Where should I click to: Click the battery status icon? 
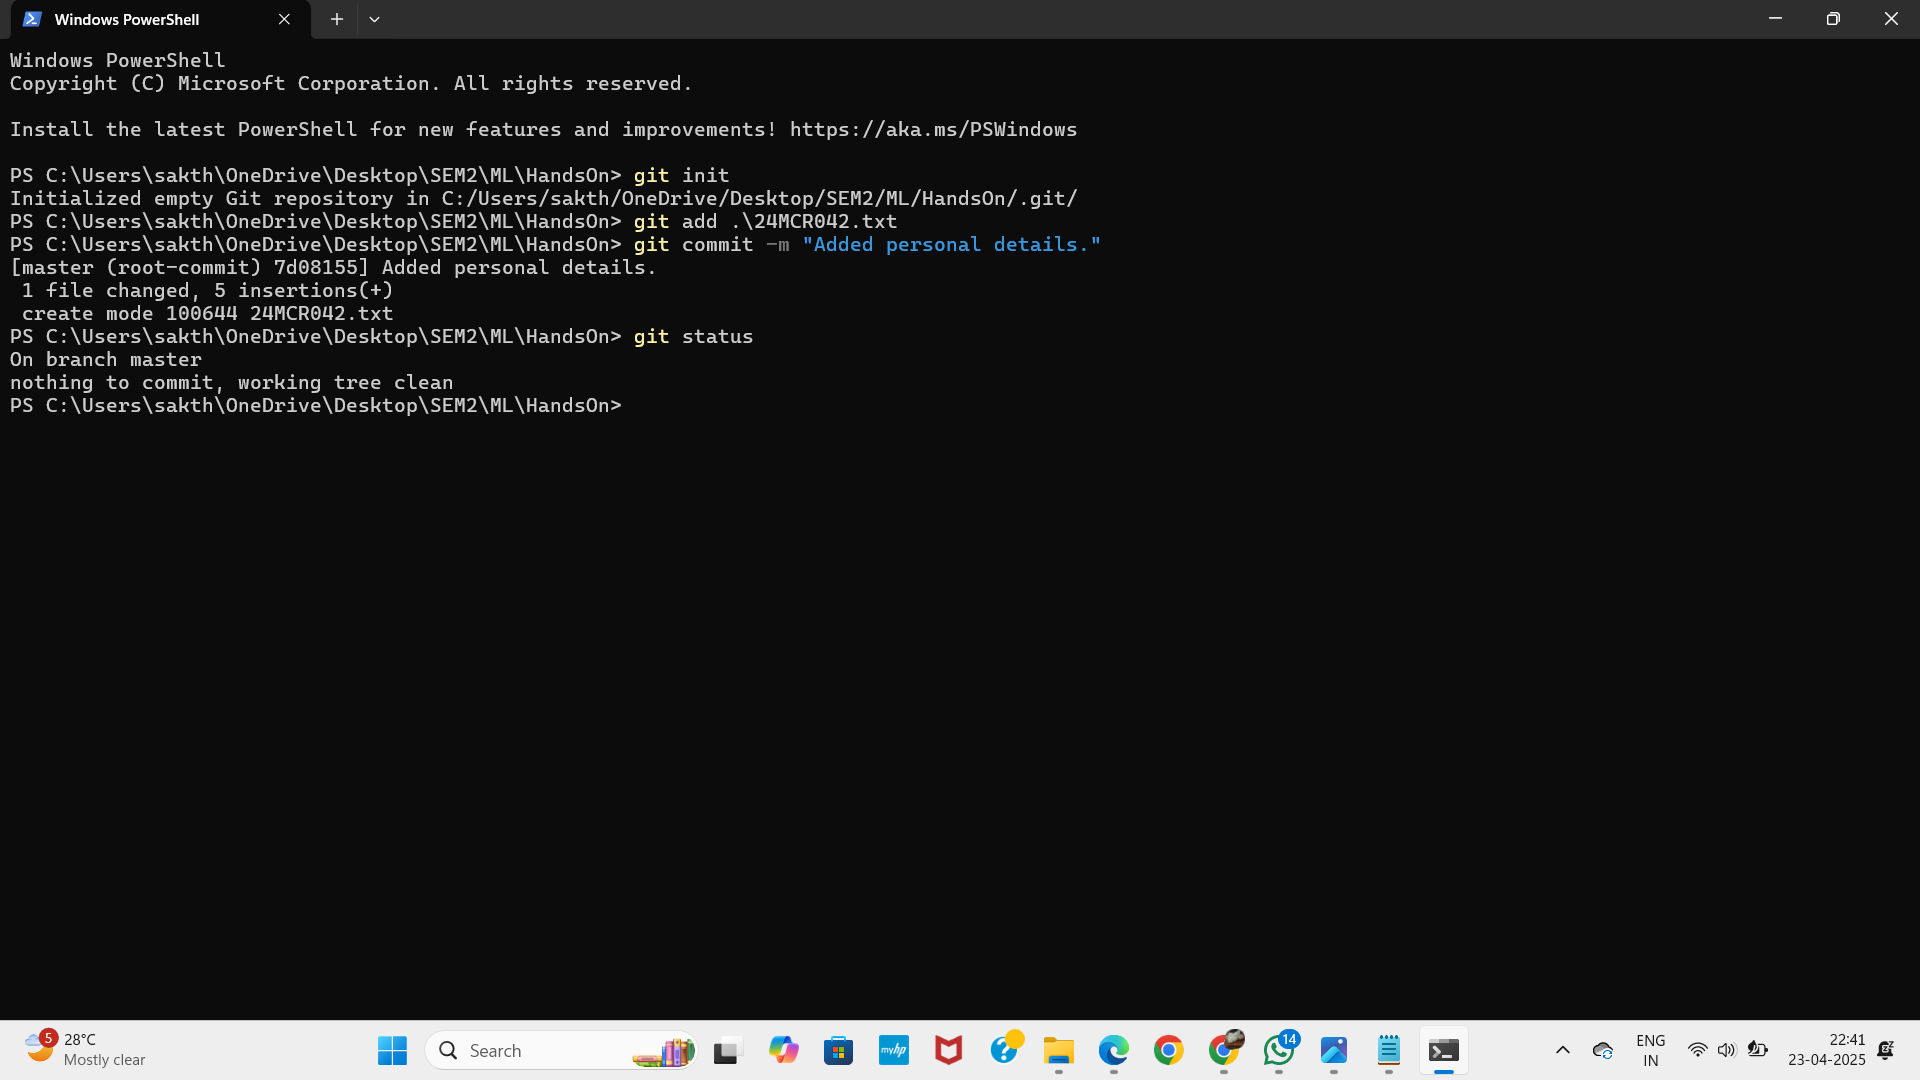(1757, 1050)
